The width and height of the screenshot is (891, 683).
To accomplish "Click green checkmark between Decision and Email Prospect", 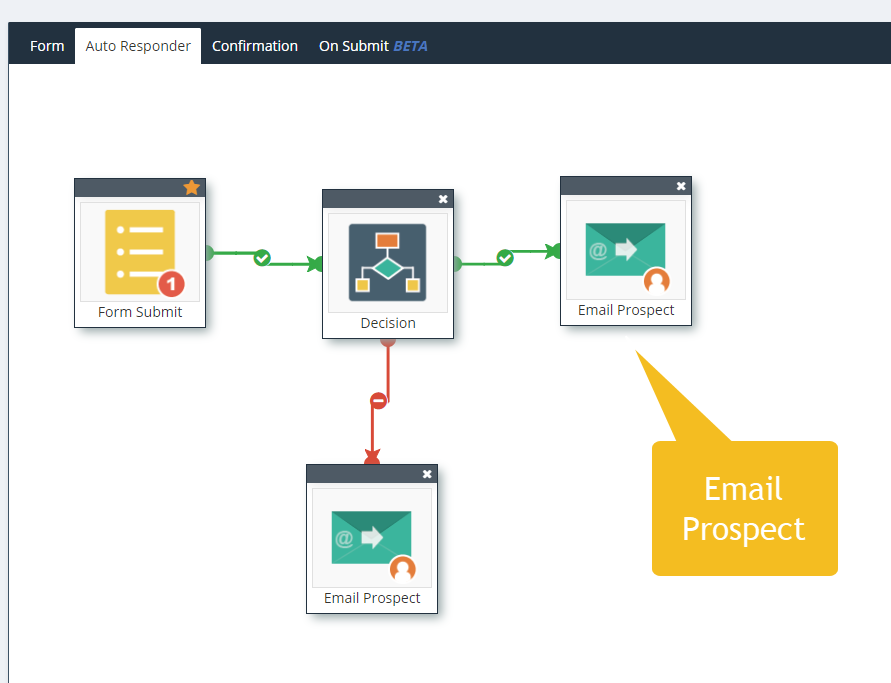I will pyautogui.click(x=505, y=258).
